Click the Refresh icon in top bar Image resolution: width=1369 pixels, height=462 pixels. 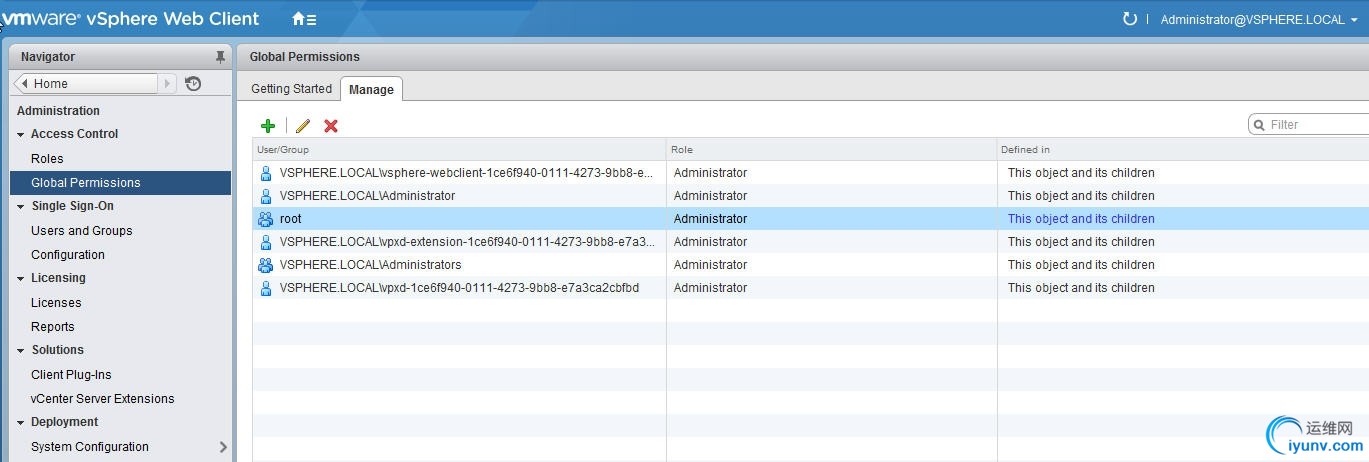(x=1130, y=19)
